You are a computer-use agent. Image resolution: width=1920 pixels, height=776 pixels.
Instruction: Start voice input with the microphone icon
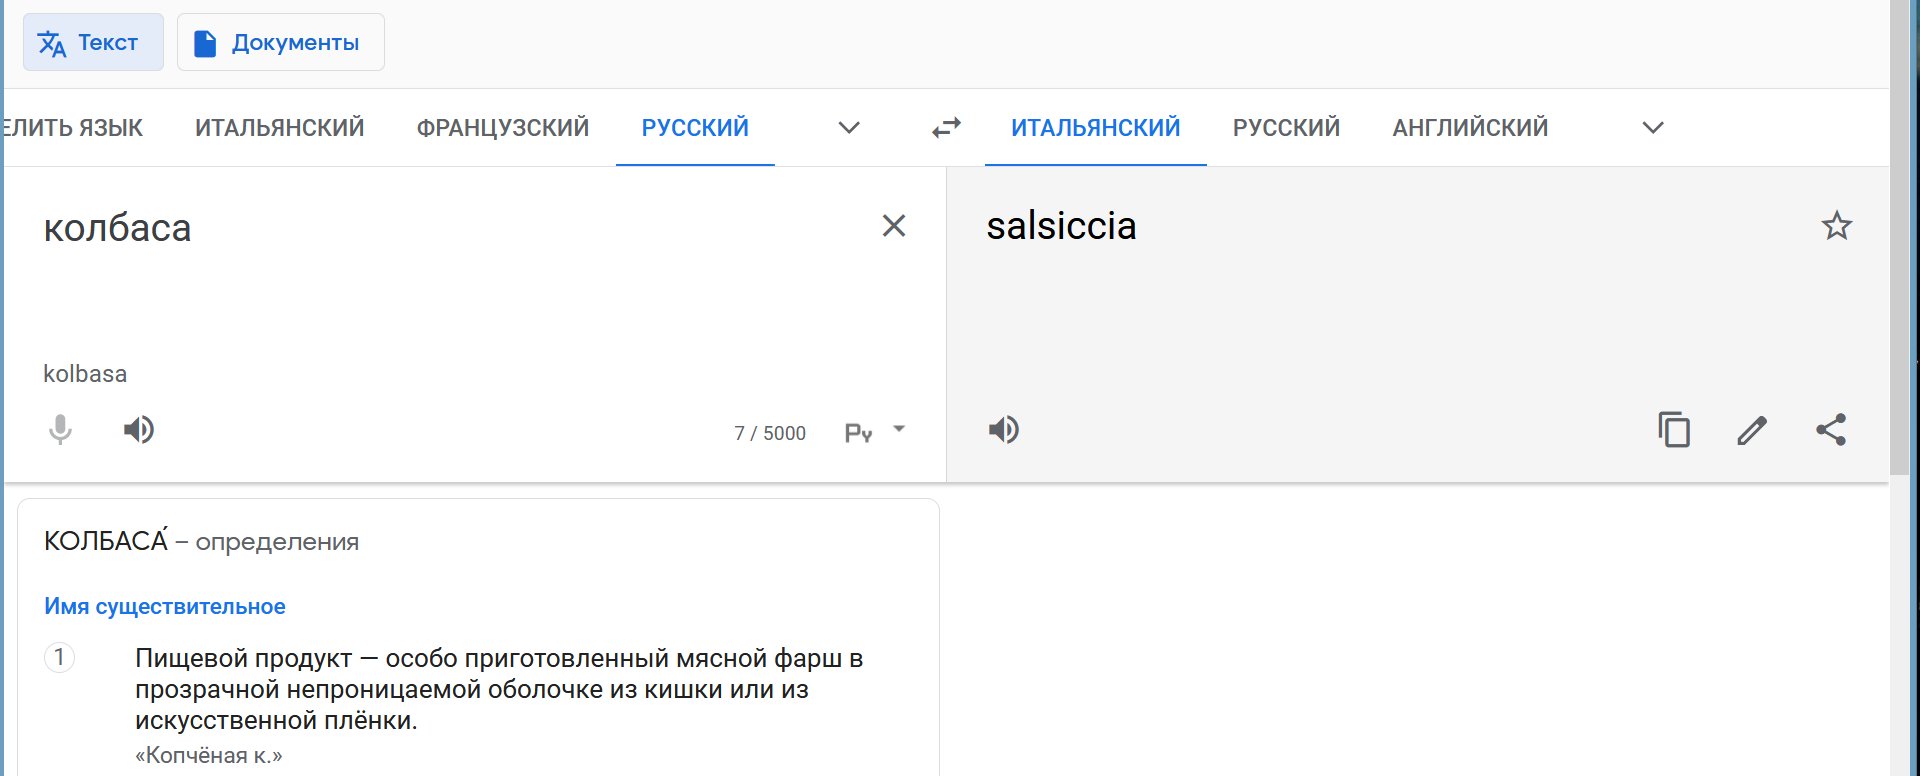point(60,430)
